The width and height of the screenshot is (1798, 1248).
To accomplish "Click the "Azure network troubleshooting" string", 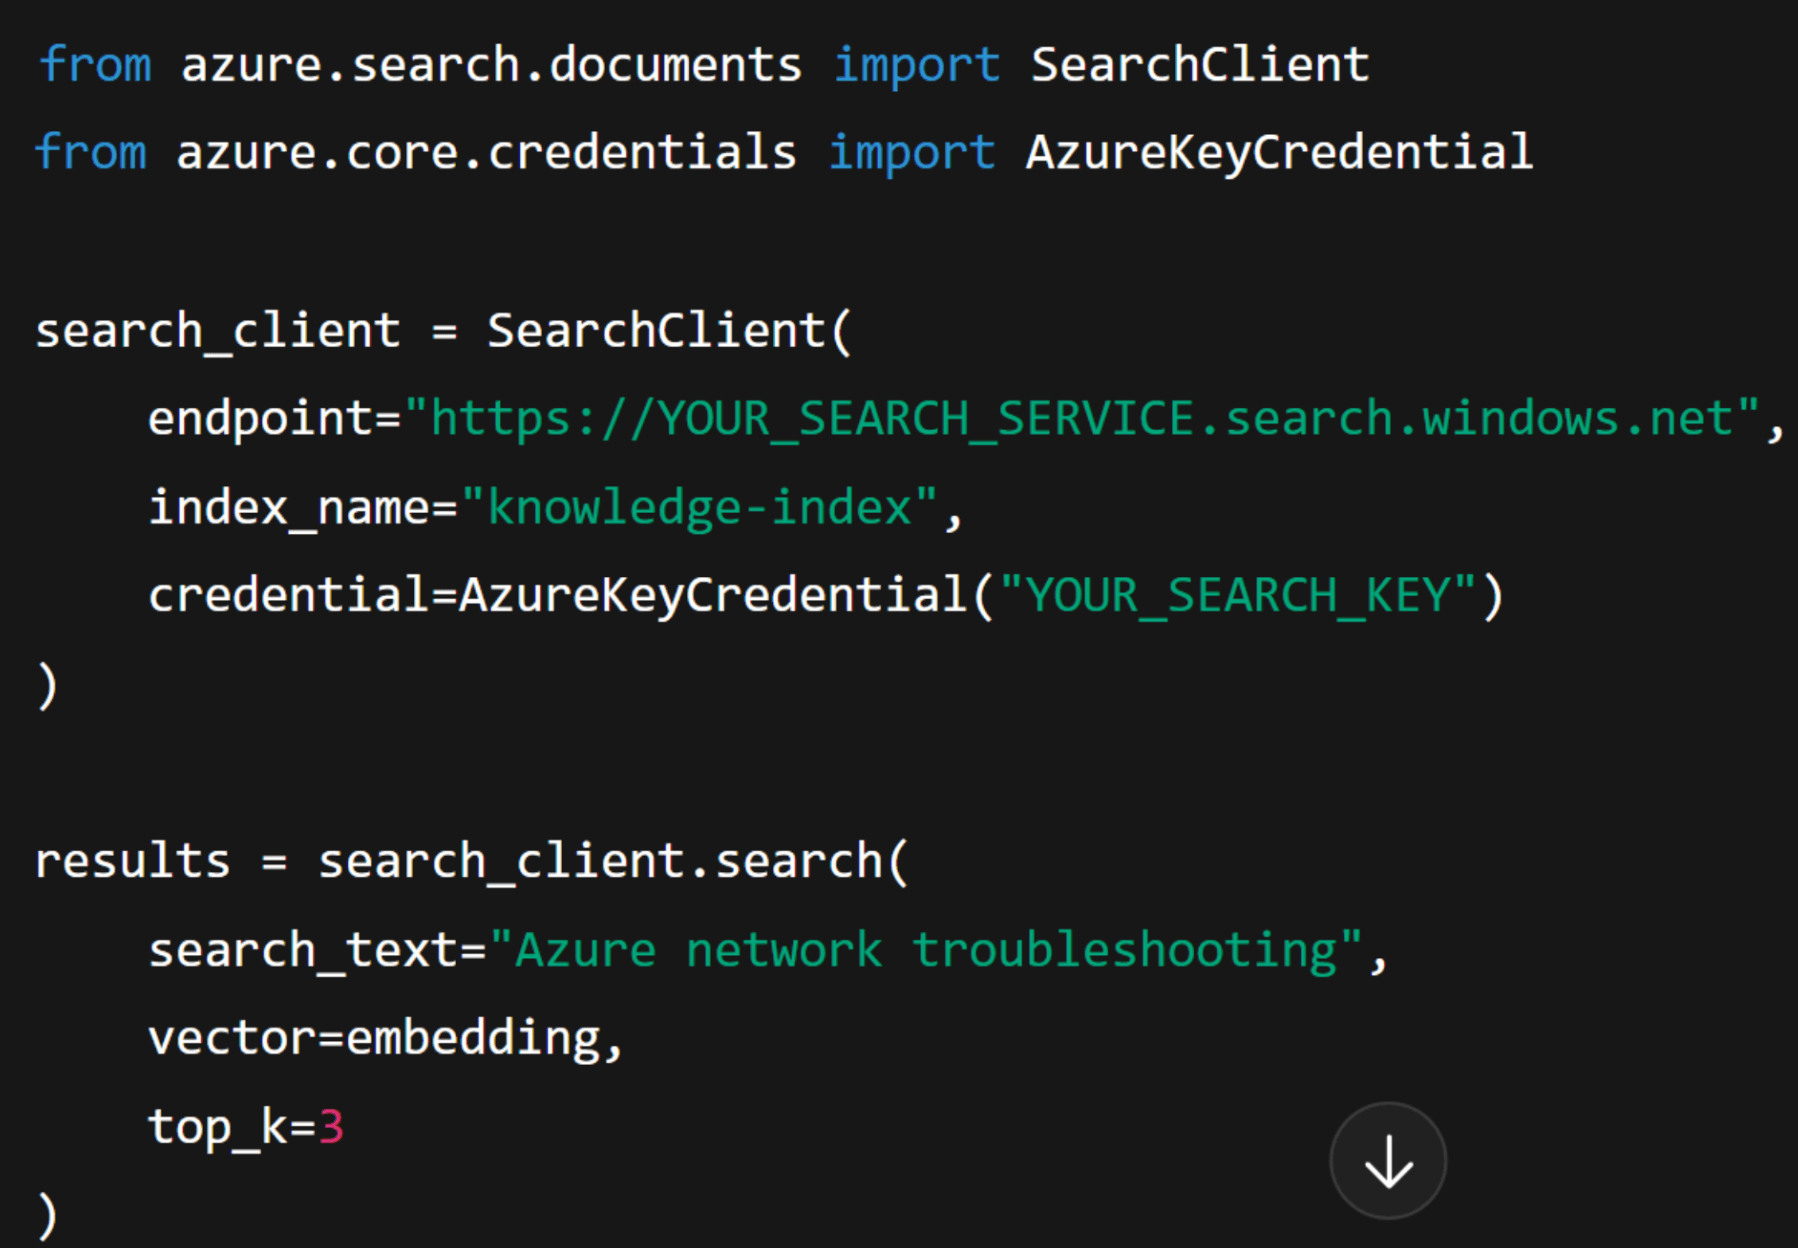I will (925, 950).
